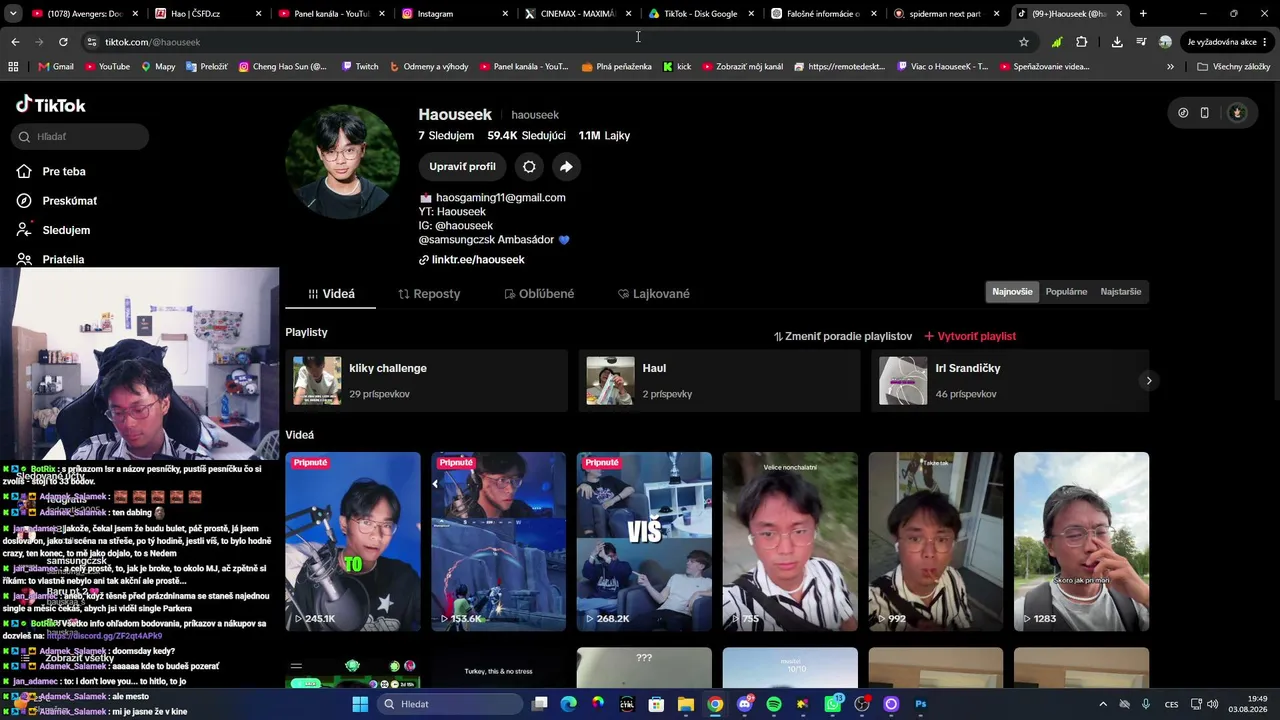Open File Explorer from the taskbar

(x=686, y=704)
